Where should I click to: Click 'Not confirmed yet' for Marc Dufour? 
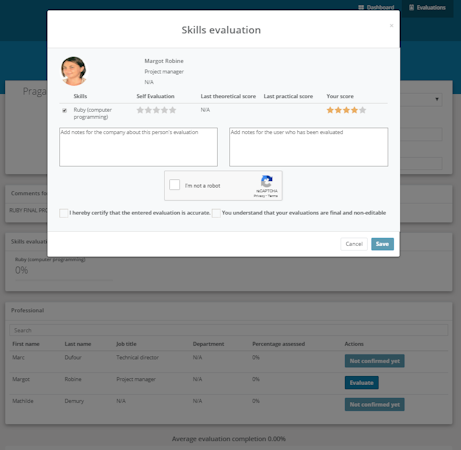click(375, 361)
